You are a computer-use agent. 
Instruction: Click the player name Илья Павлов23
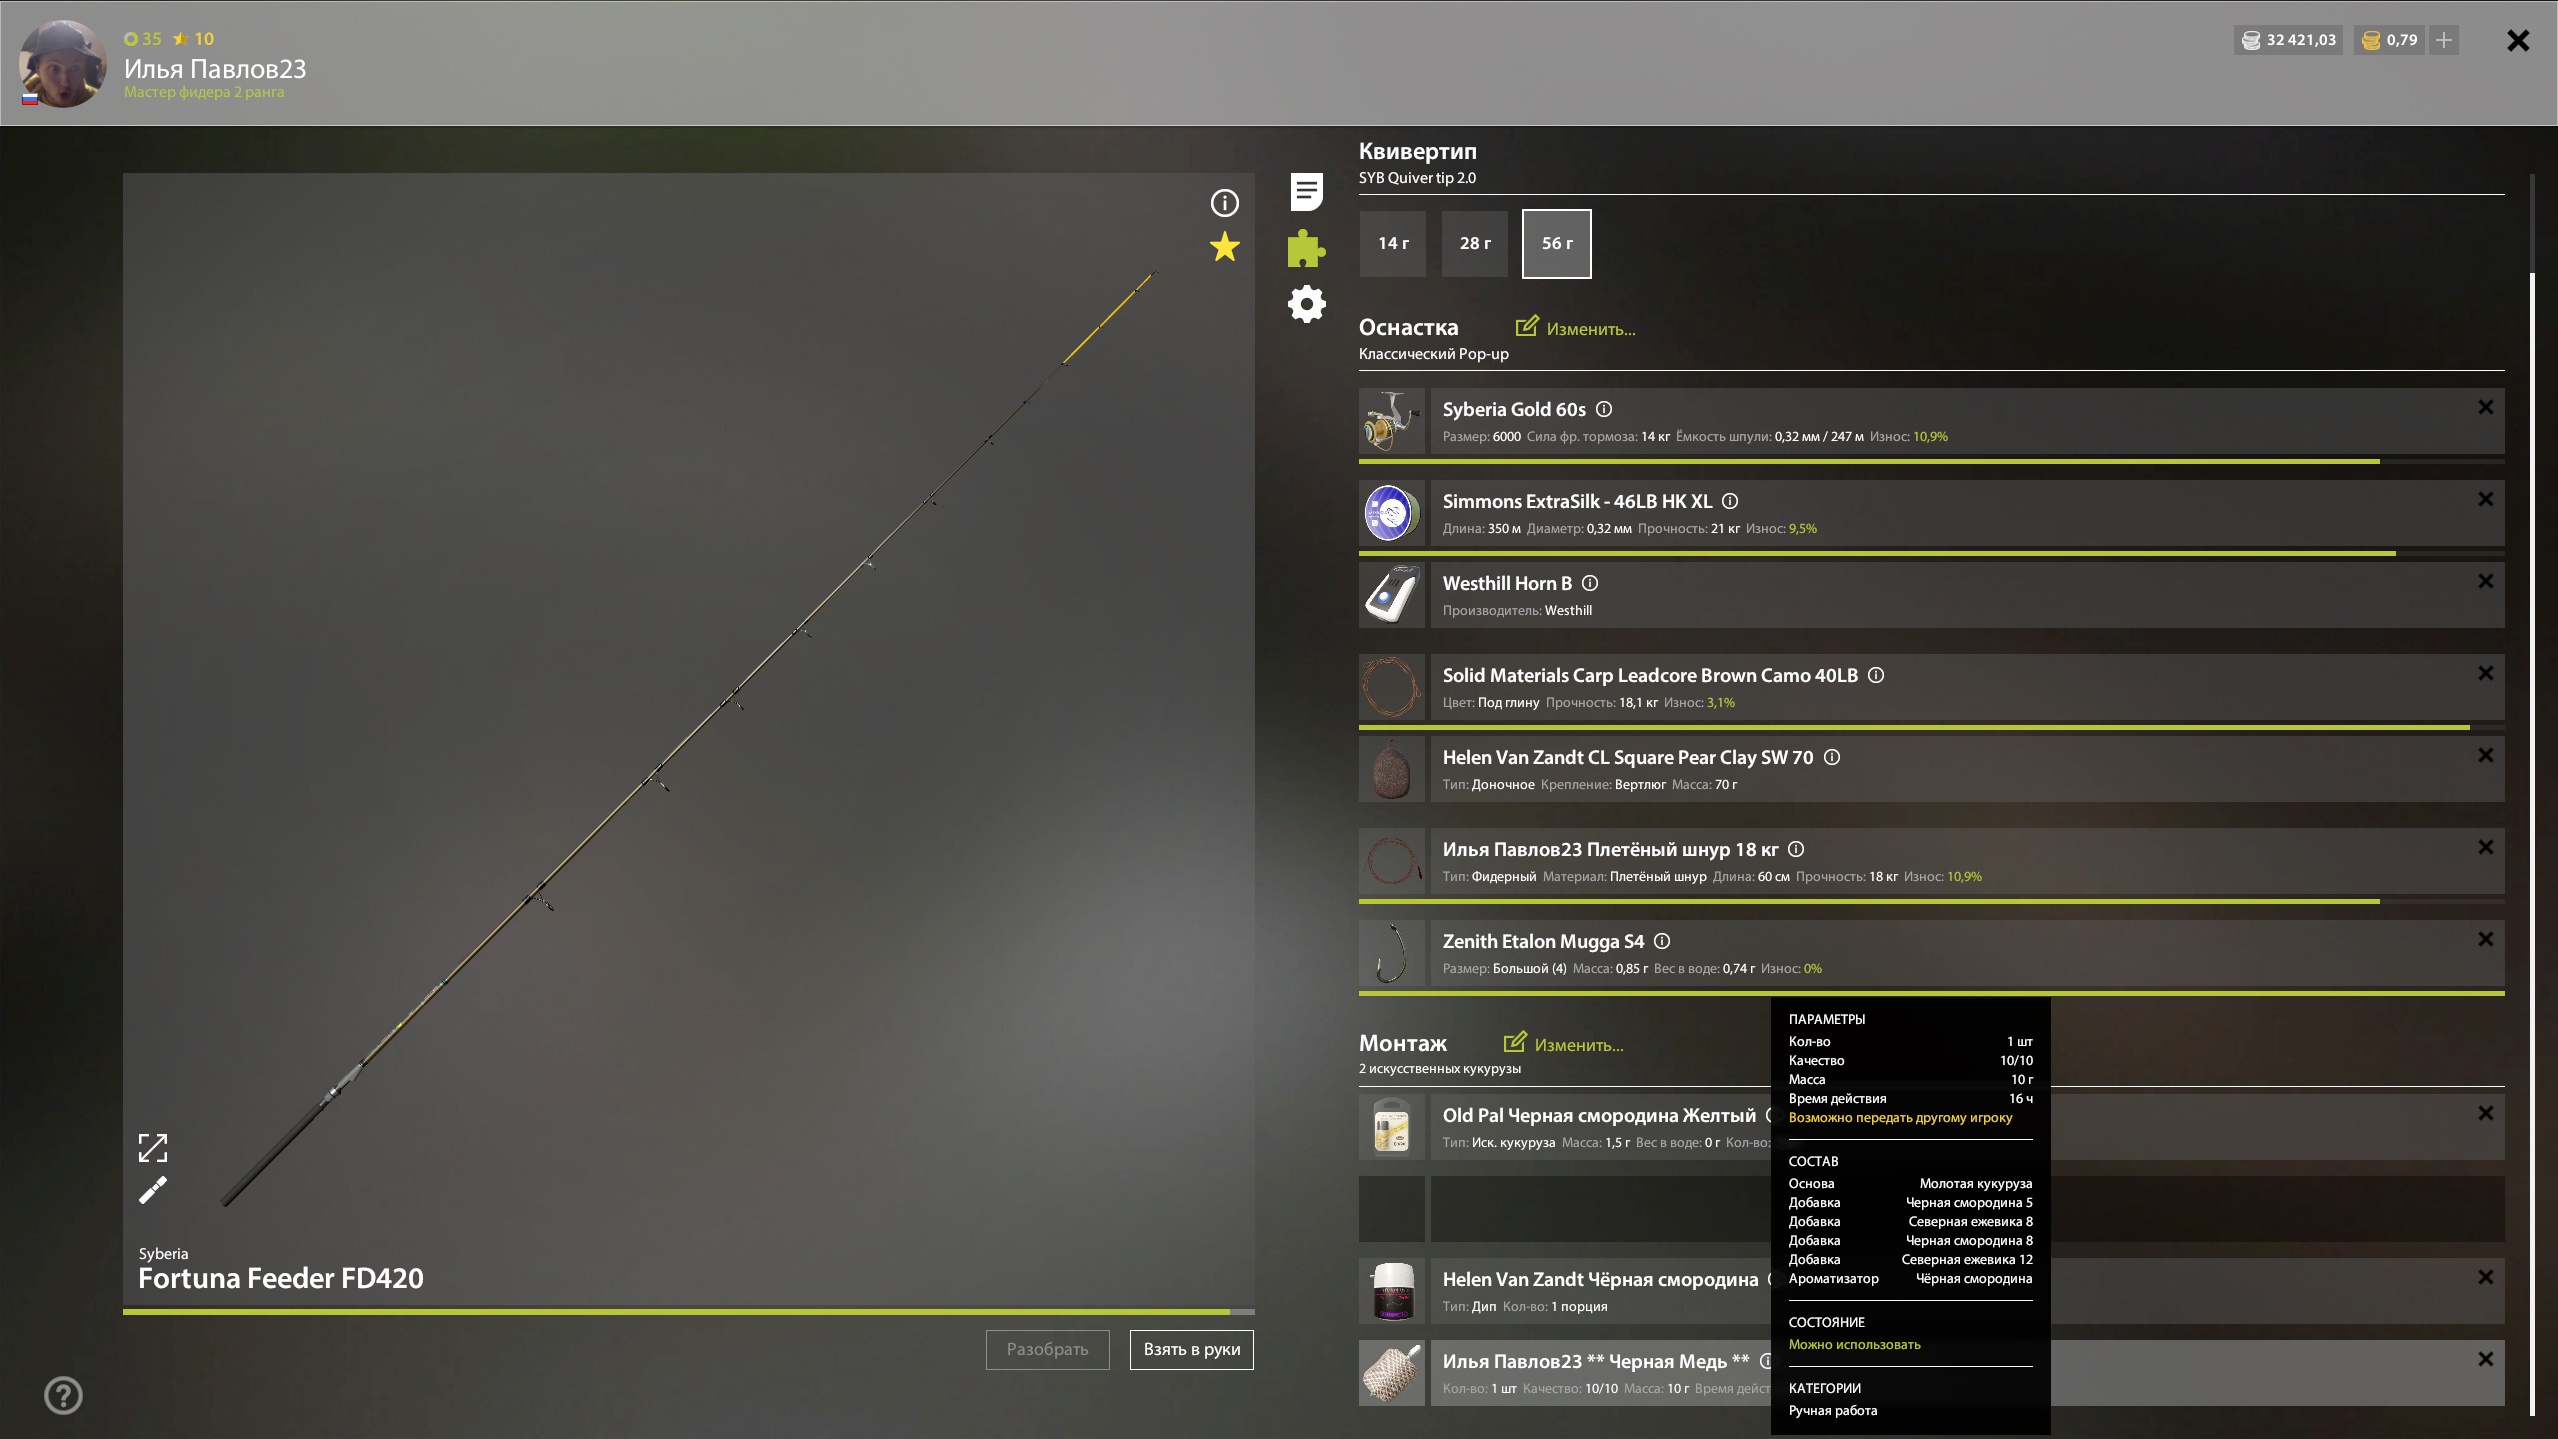(x=215, y=69)
